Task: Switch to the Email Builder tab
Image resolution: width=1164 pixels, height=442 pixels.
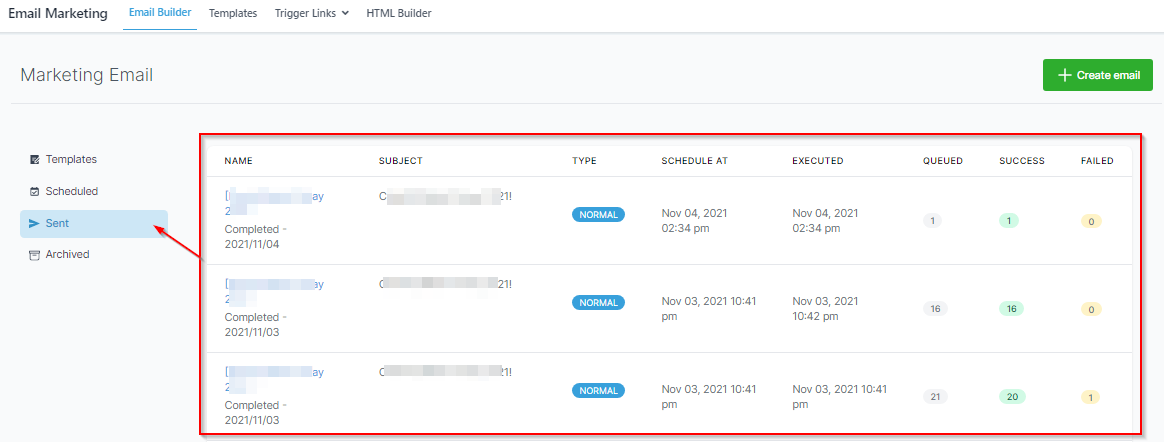Action: pos(160,13)
